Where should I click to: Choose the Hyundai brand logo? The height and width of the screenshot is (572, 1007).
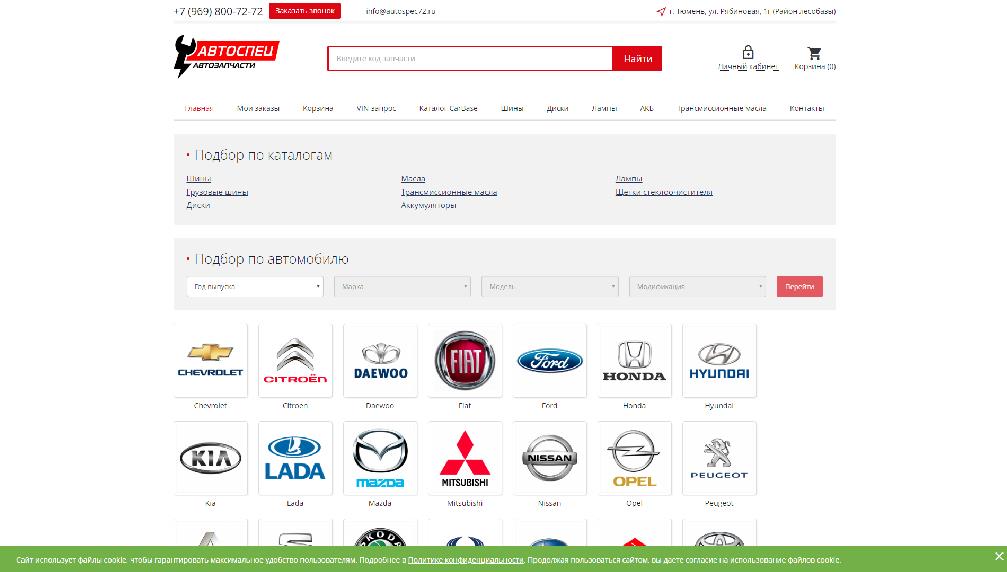(719, 361)
